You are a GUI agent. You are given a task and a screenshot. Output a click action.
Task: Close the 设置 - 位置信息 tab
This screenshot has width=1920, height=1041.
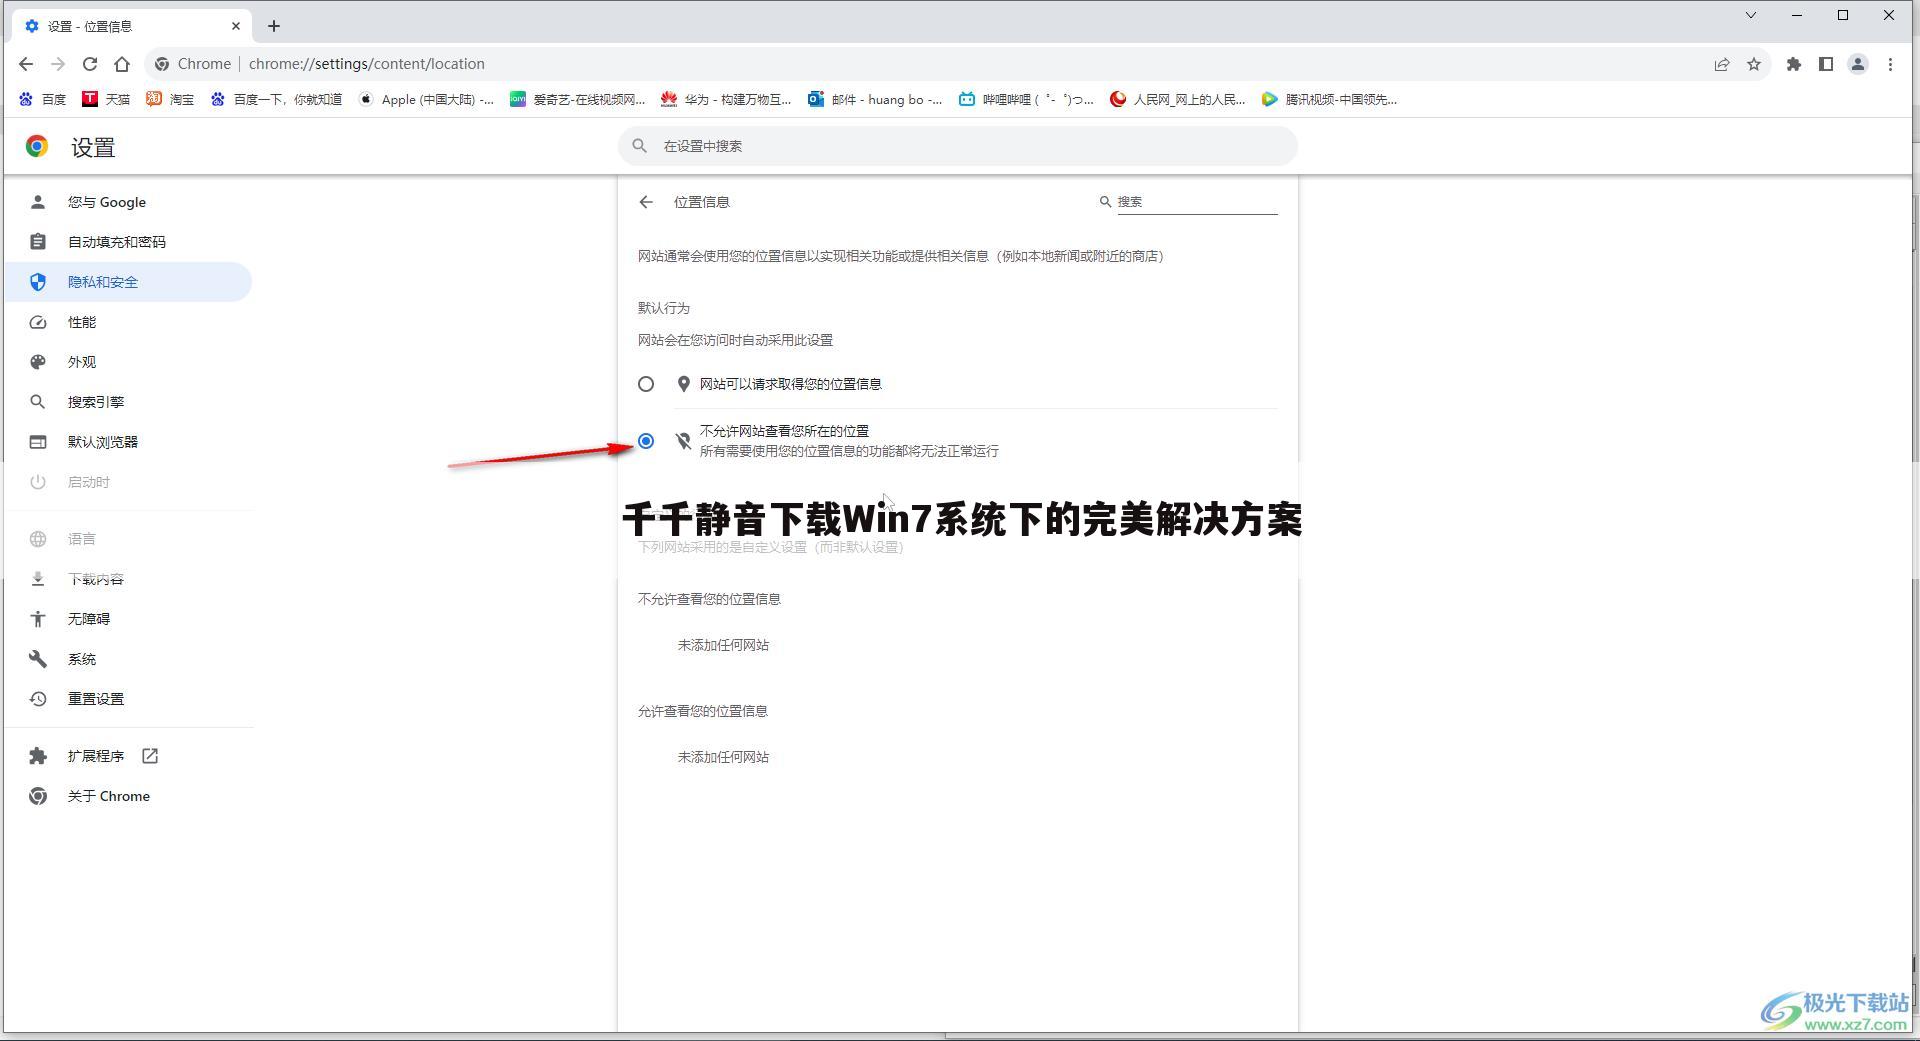click(x=236, y=26)
